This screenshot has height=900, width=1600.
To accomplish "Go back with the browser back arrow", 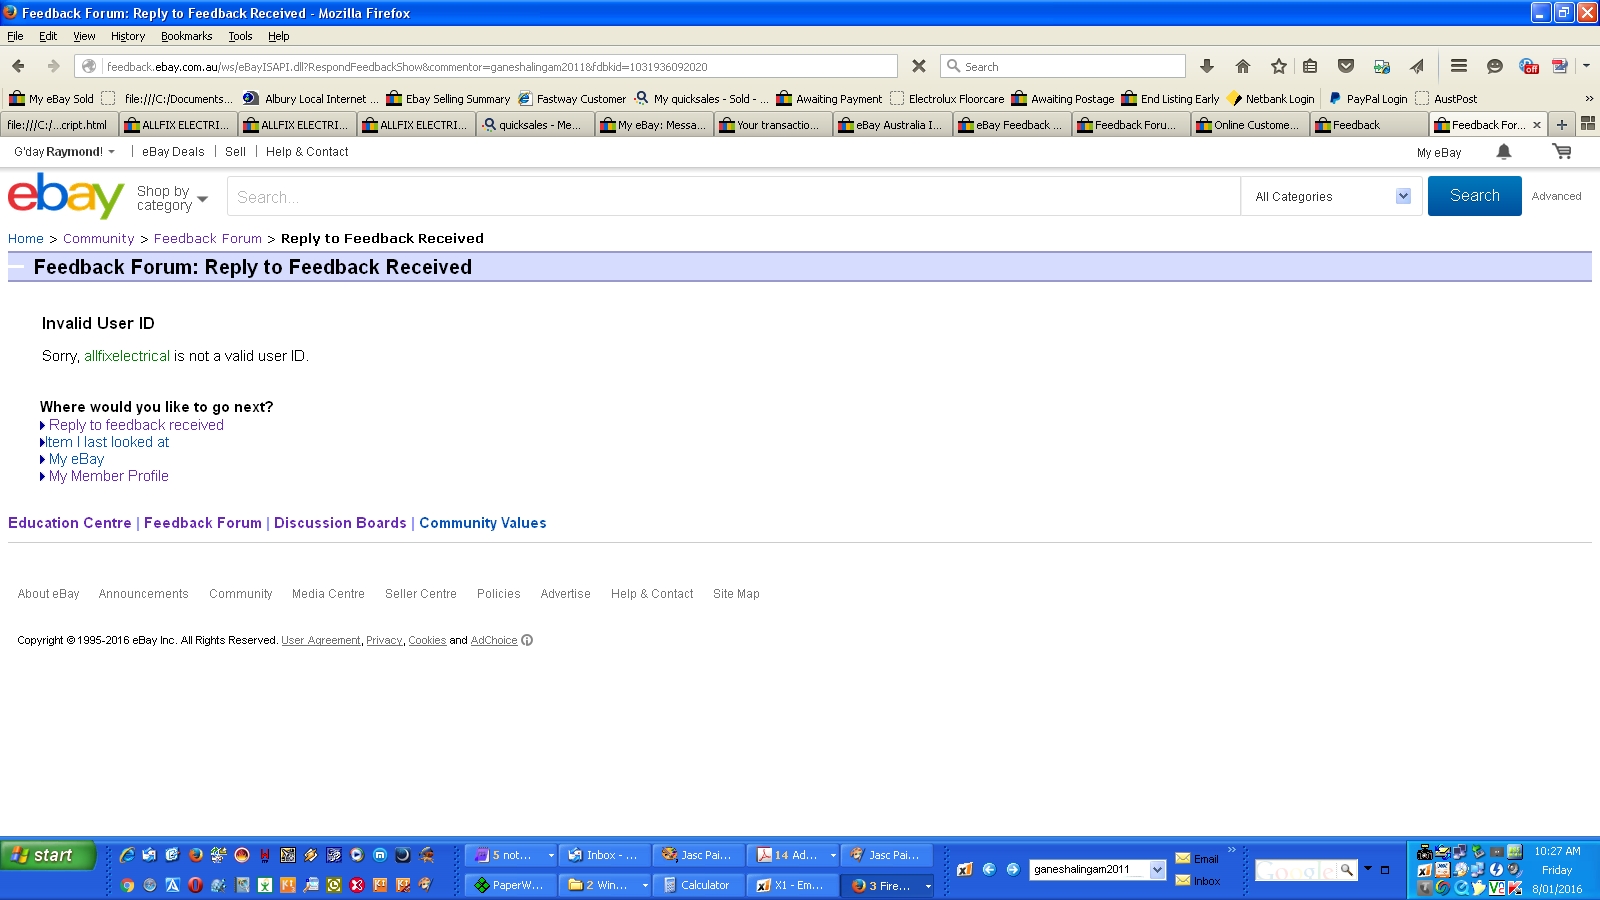I will click(18, 66).
